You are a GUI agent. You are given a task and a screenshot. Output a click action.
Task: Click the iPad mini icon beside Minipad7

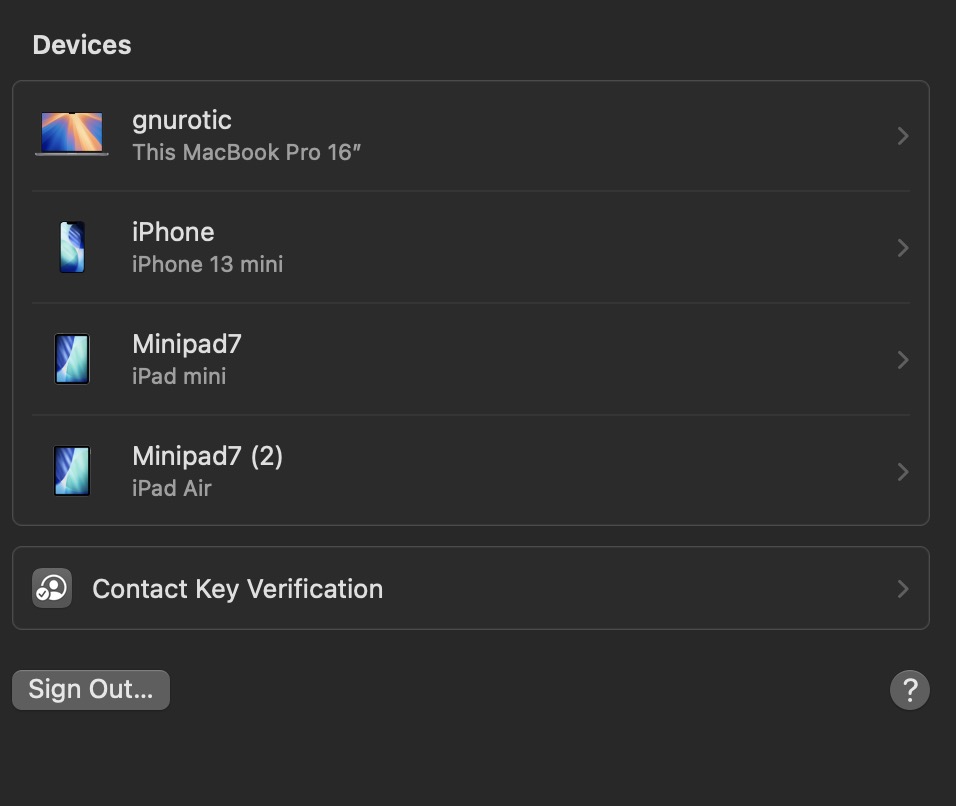72,359
